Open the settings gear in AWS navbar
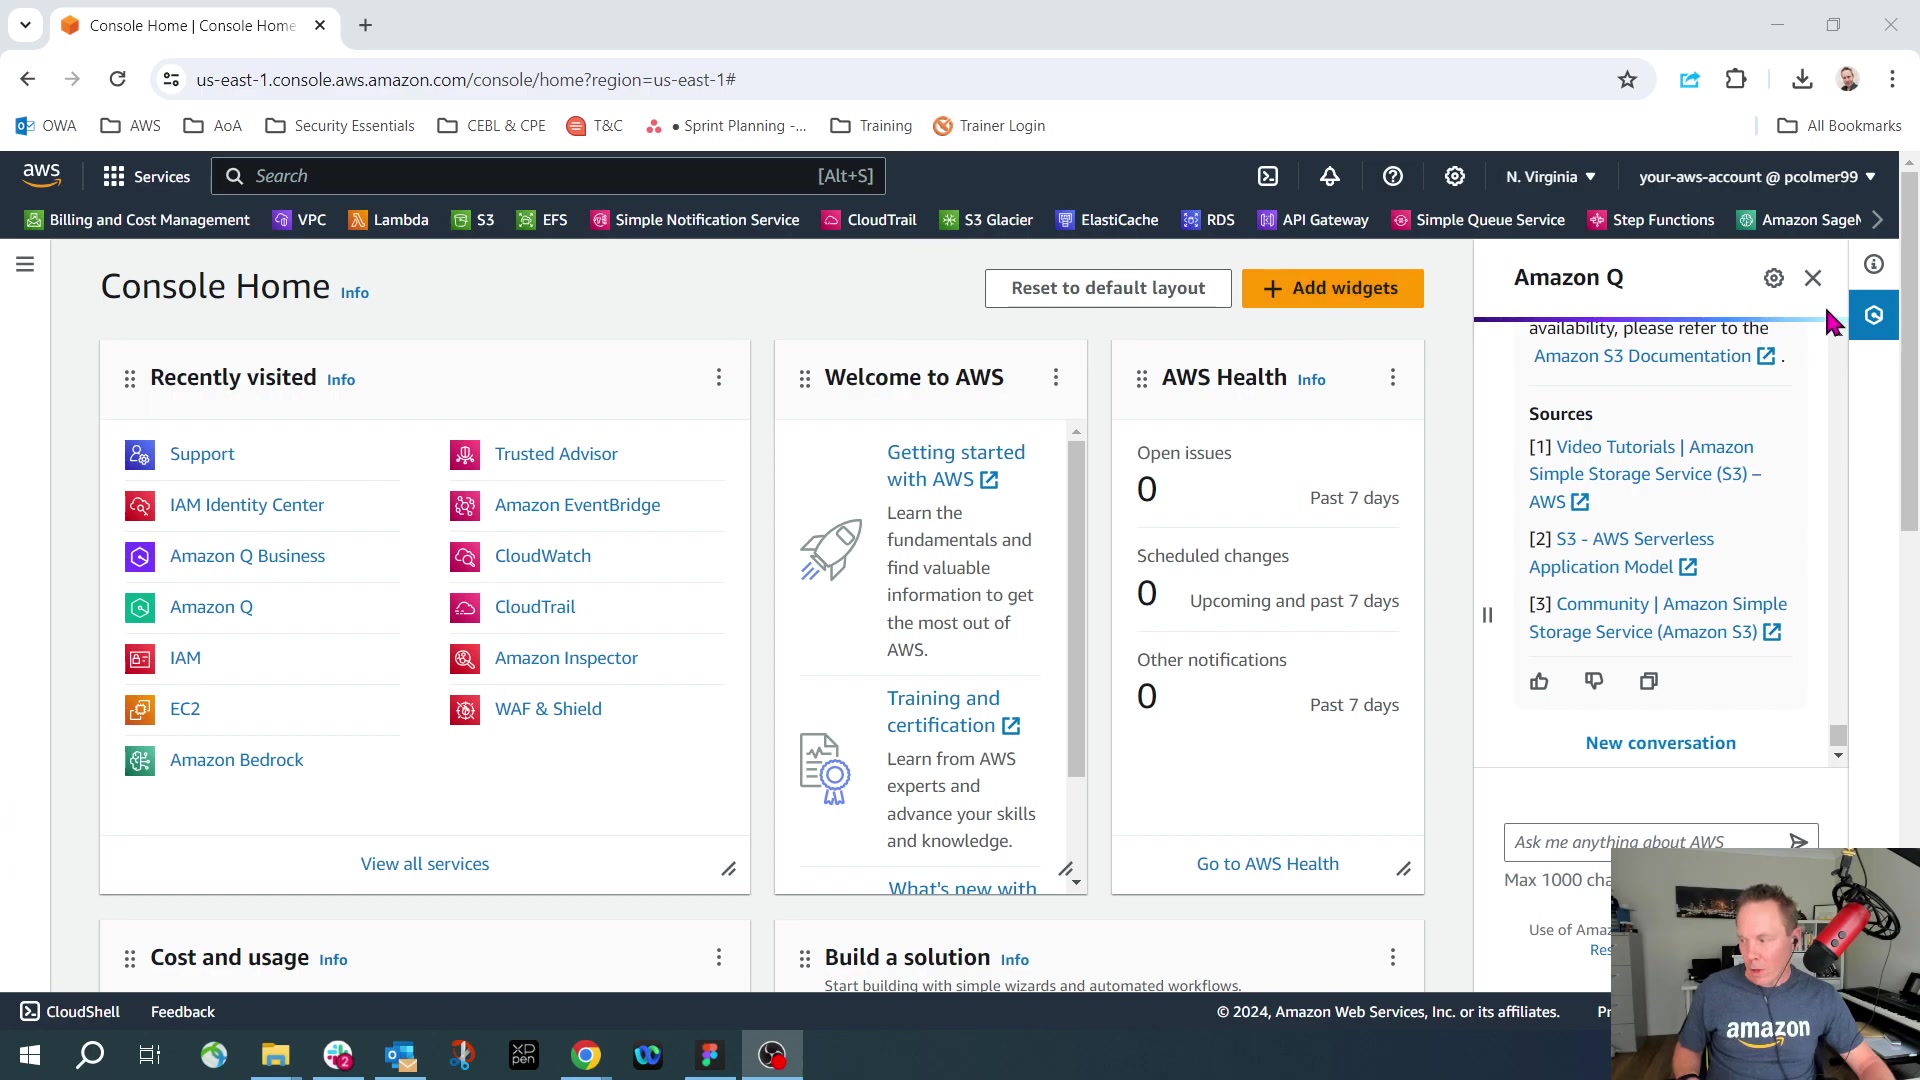The height and width of the screenshot is (1080, 1920). [x=1455, y=176]
